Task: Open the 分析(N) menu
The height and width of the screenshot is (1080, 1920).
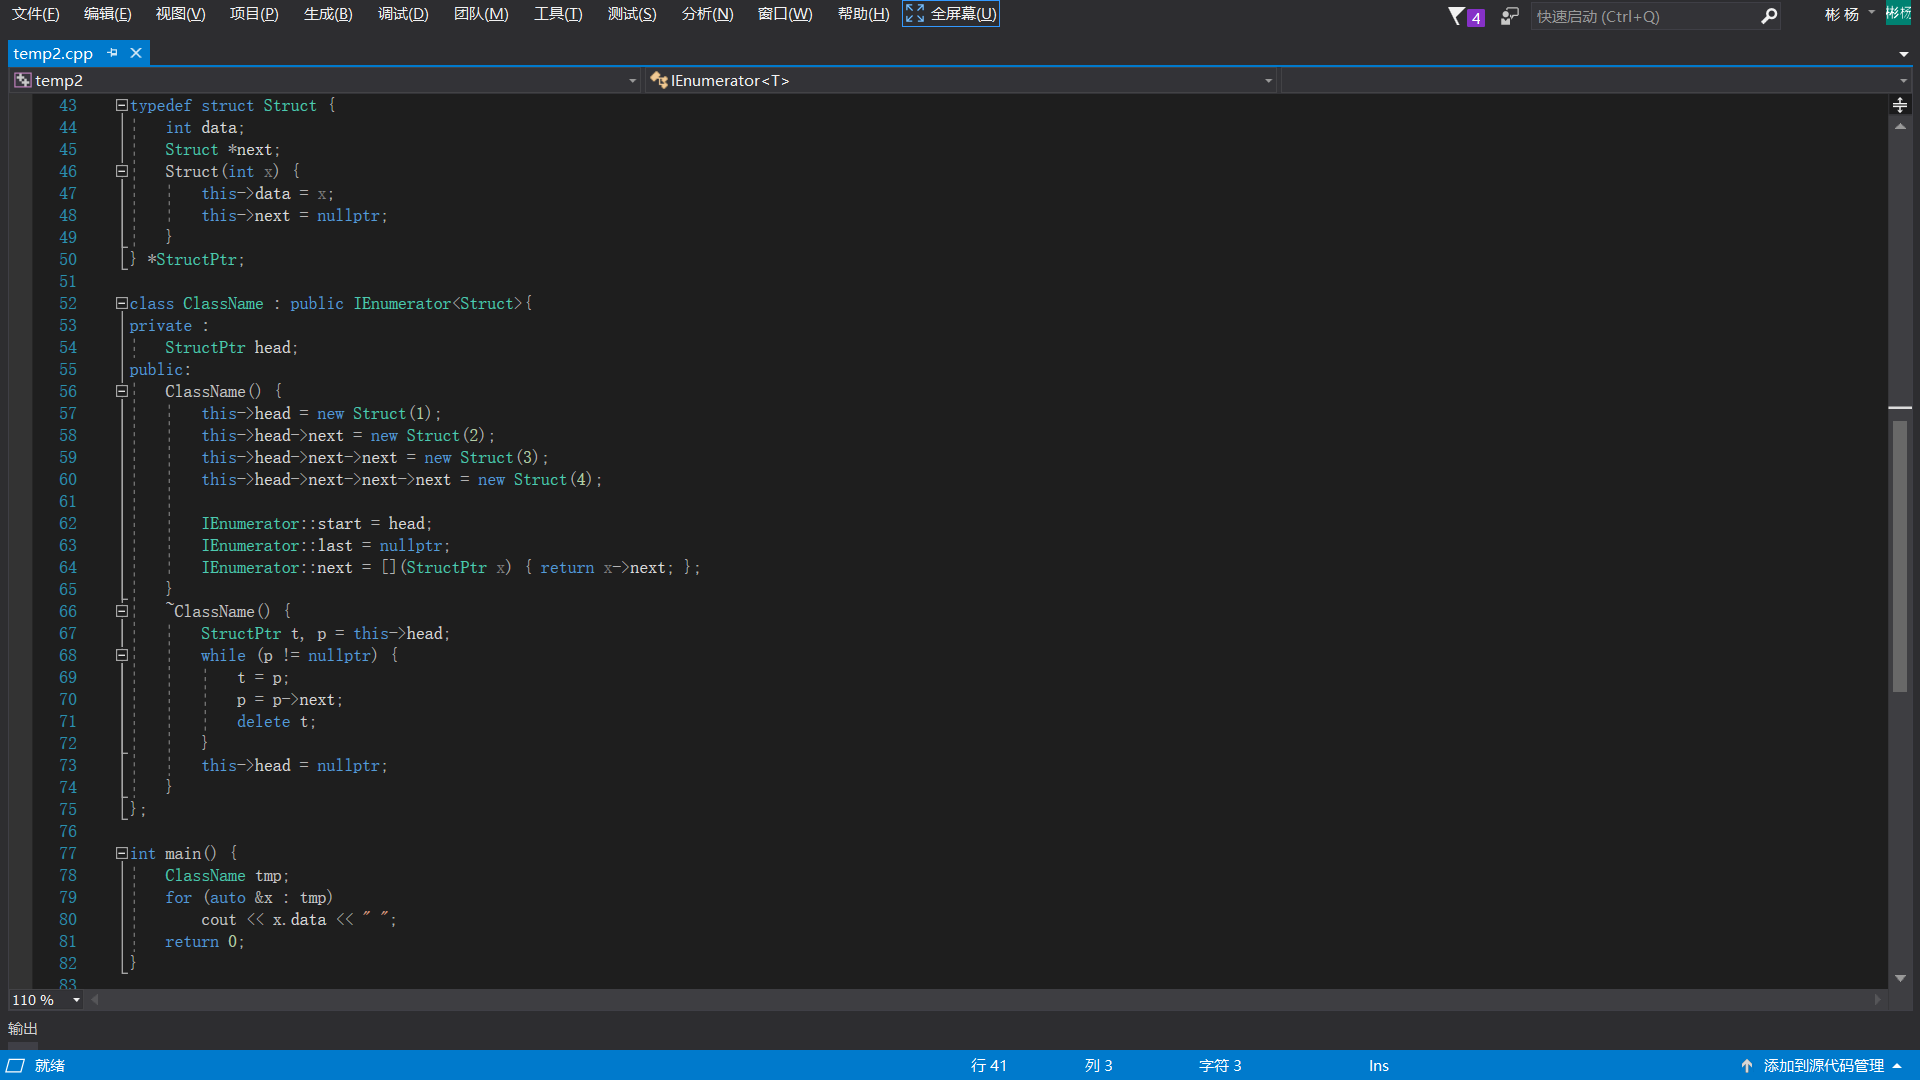Action: pos(707,14)
